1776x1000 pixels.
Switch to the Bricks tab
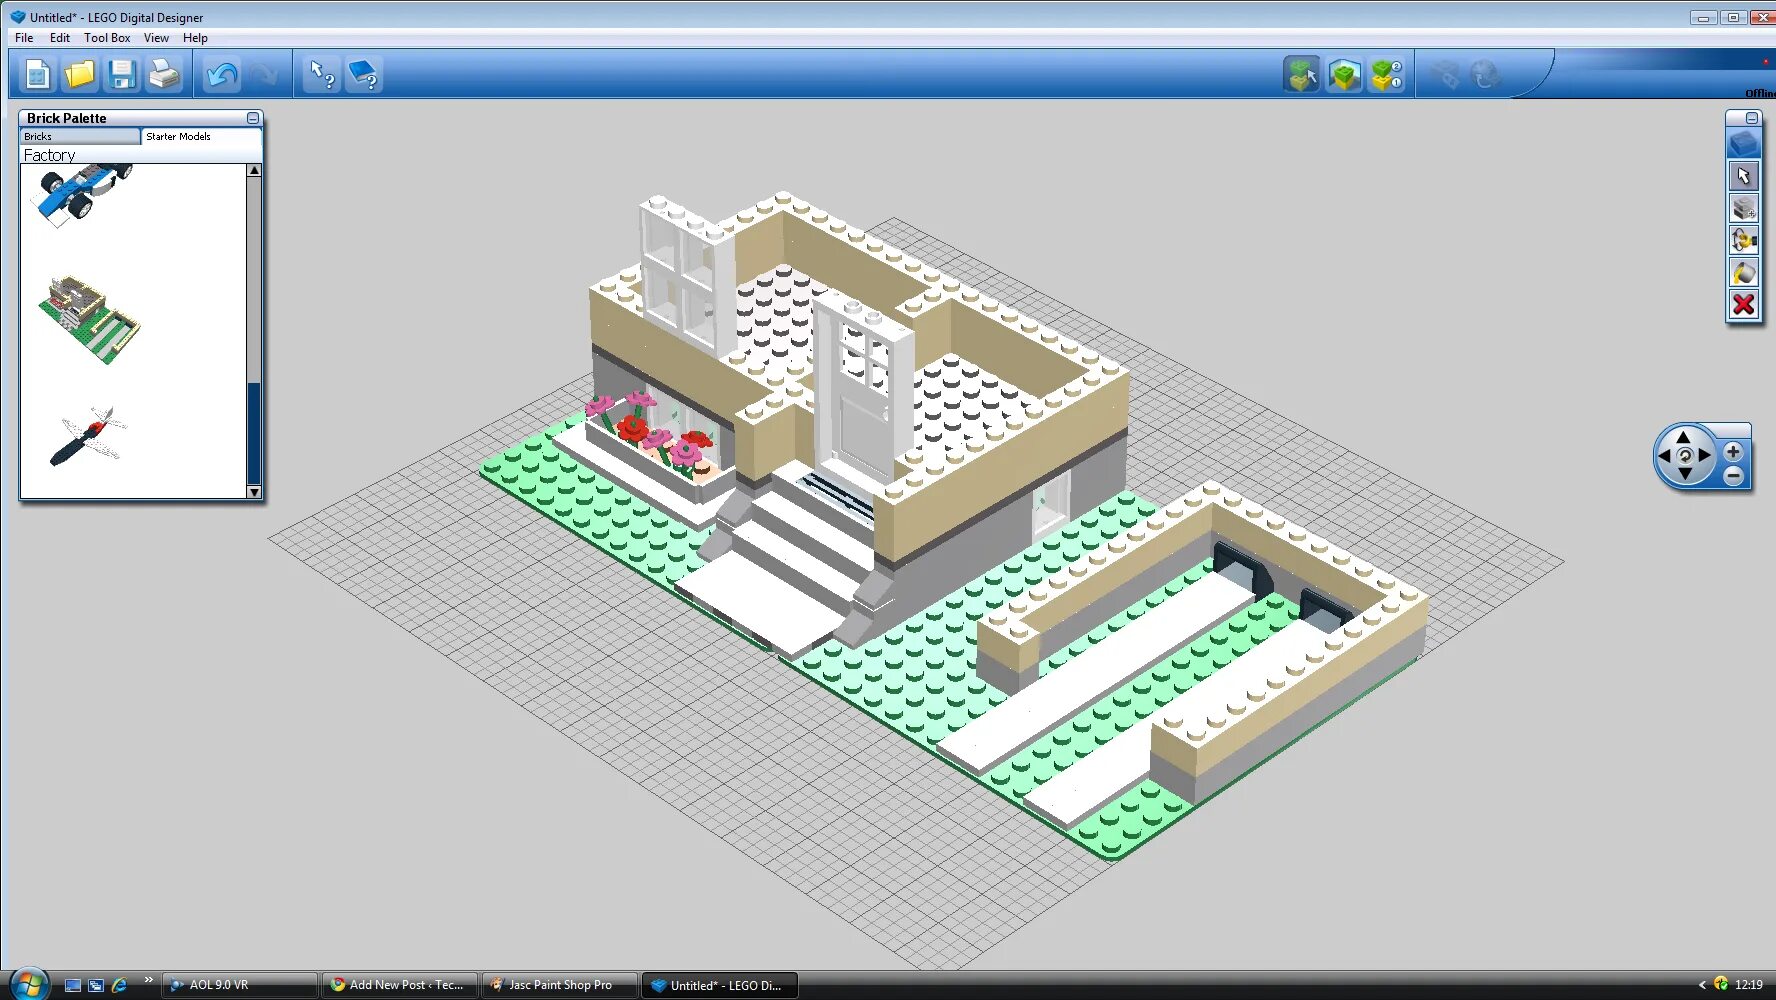click(x=80, y=136)
